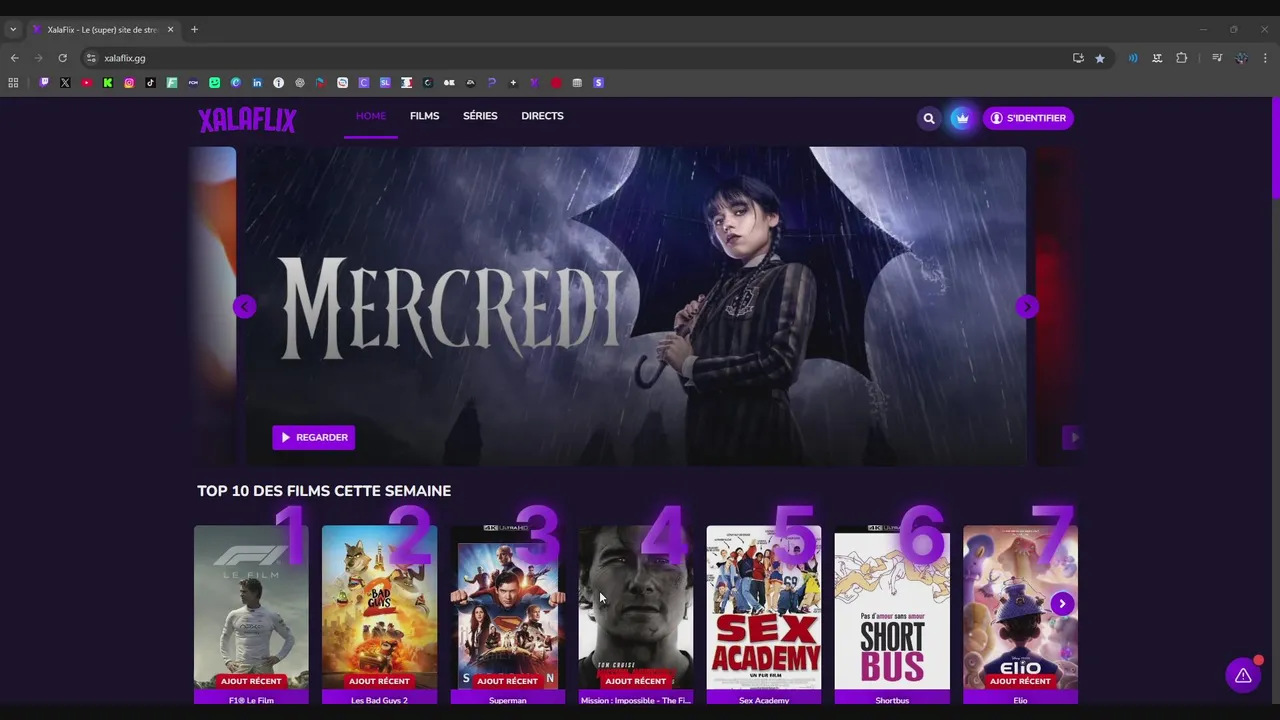This screenshot has height=720, width=1280.
Task: Open the Superman movie poster
Action: tap(507, 608)
